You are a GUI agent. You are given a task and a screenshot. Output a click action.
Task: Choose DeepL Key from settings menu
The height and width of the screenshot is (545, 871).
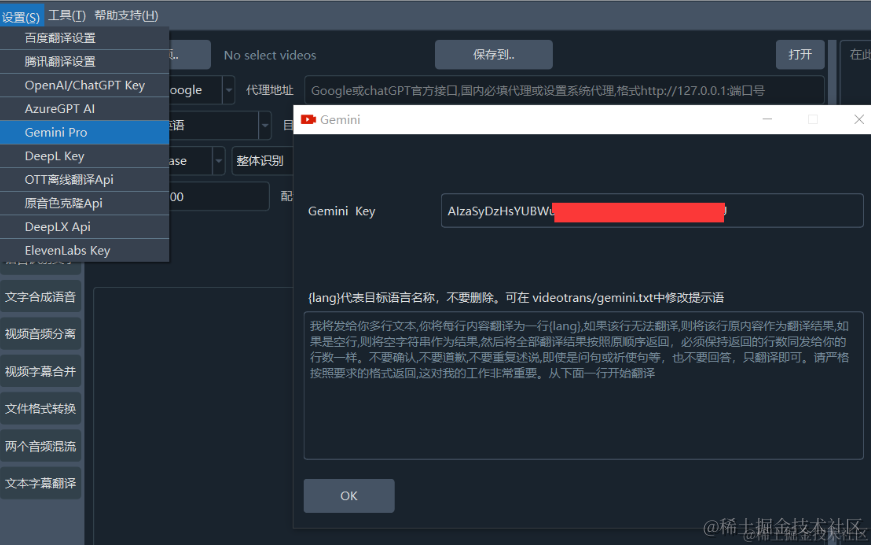point(84,156)
